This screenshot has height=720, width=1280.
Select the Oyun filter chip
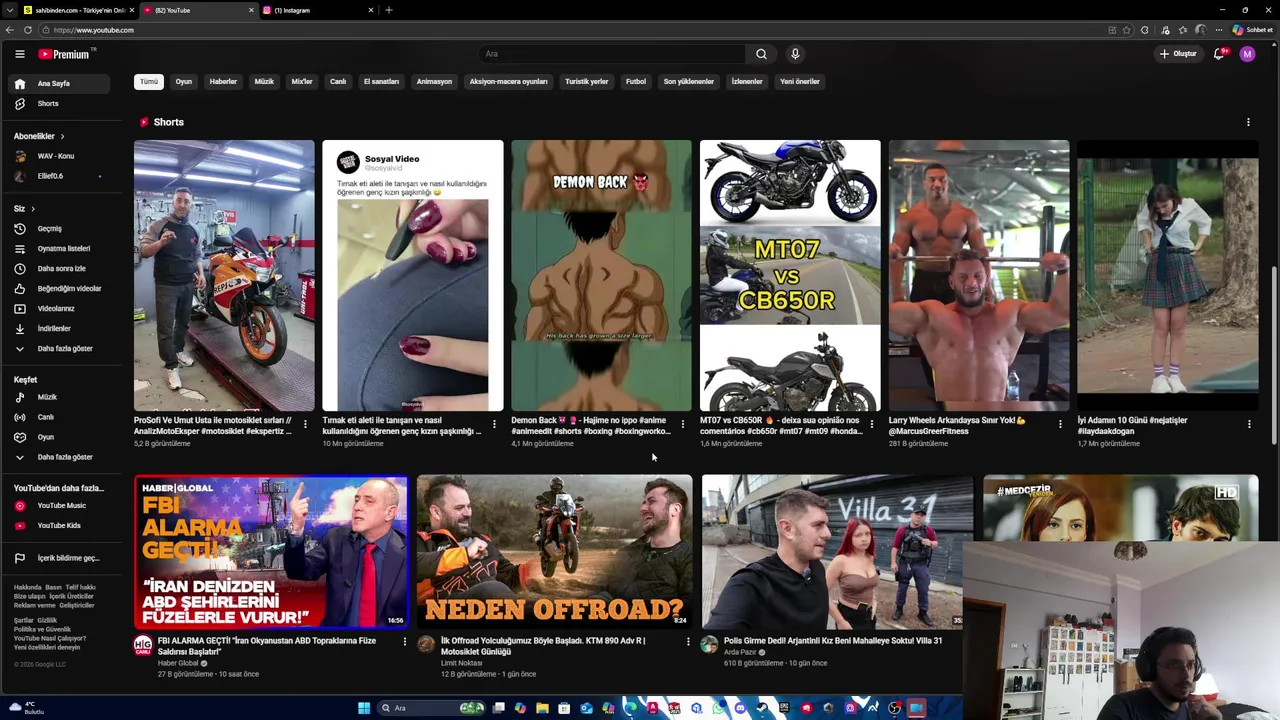[x=184, y=82]
